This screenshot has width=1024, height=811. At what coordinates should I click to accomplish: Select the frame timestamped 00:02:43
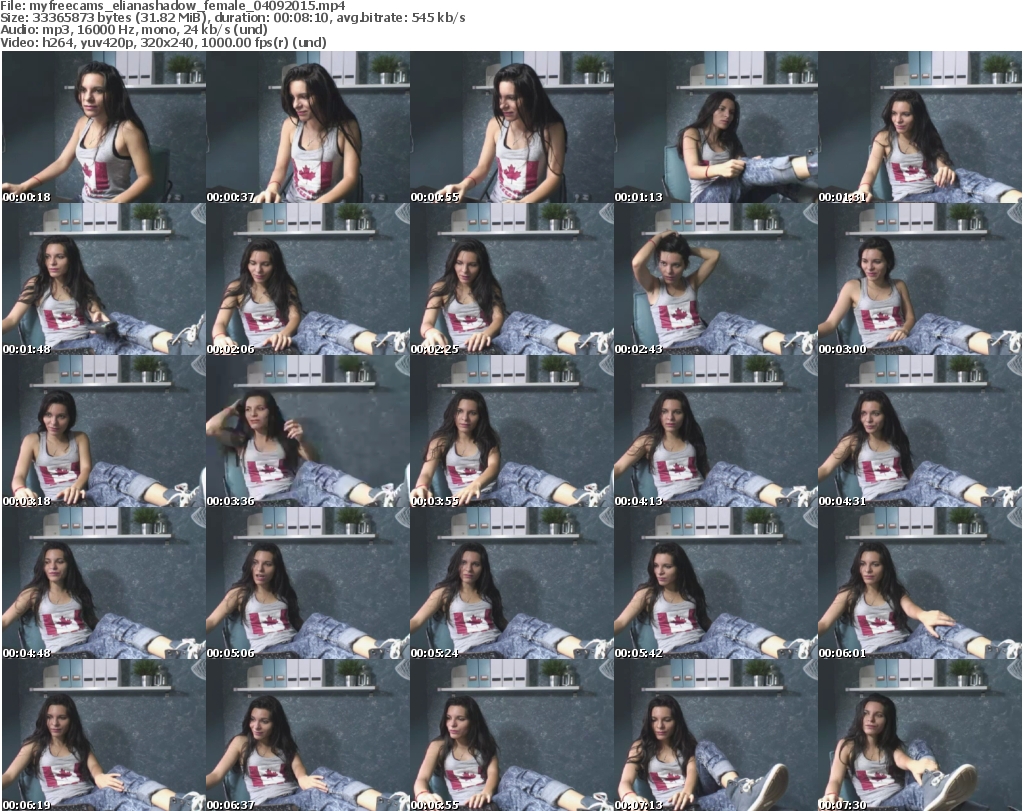click(716, 279)
